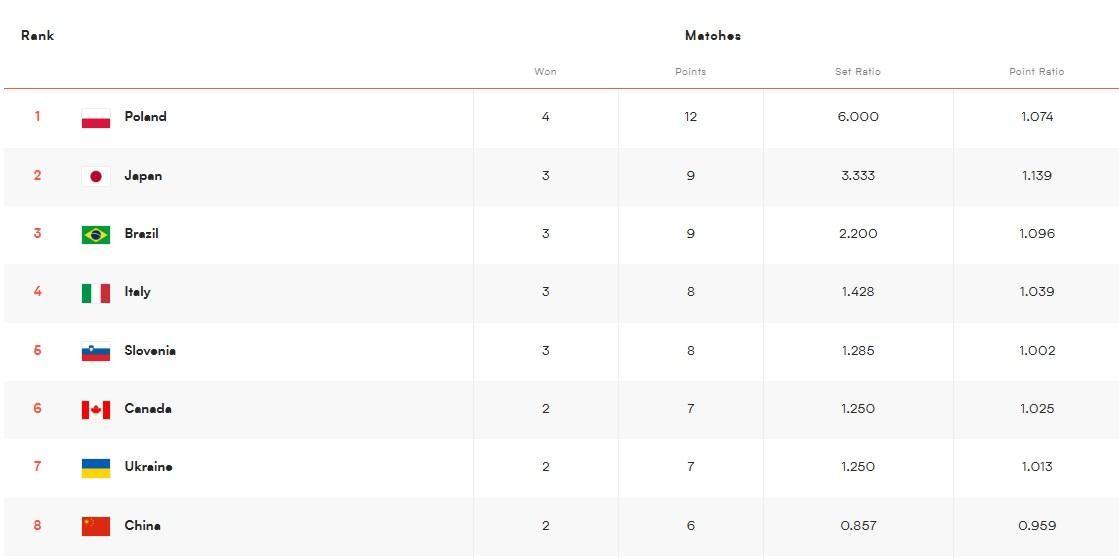
Task: Click the Ukraine flag icon
Action: (x=96, y=468)
